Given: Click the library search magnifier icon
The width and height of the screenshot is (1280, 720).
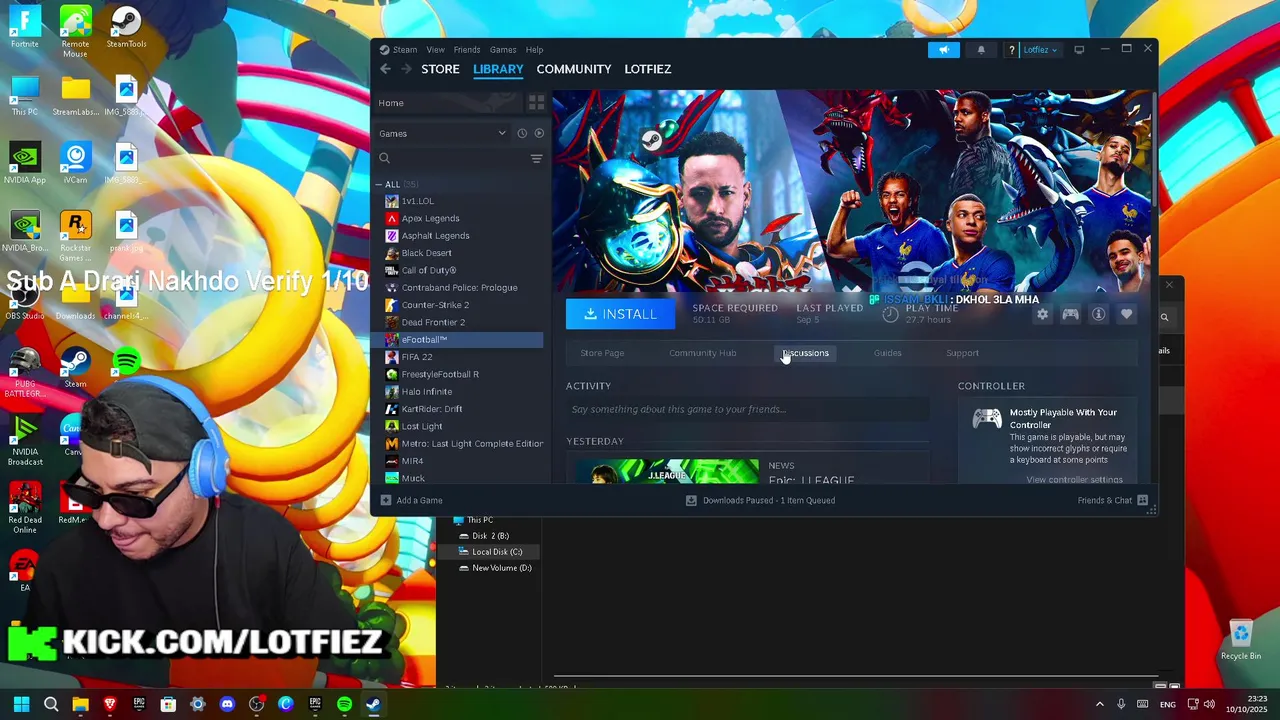Looking at the screenshot, I should pyautogui.click(x=384, y=158).
